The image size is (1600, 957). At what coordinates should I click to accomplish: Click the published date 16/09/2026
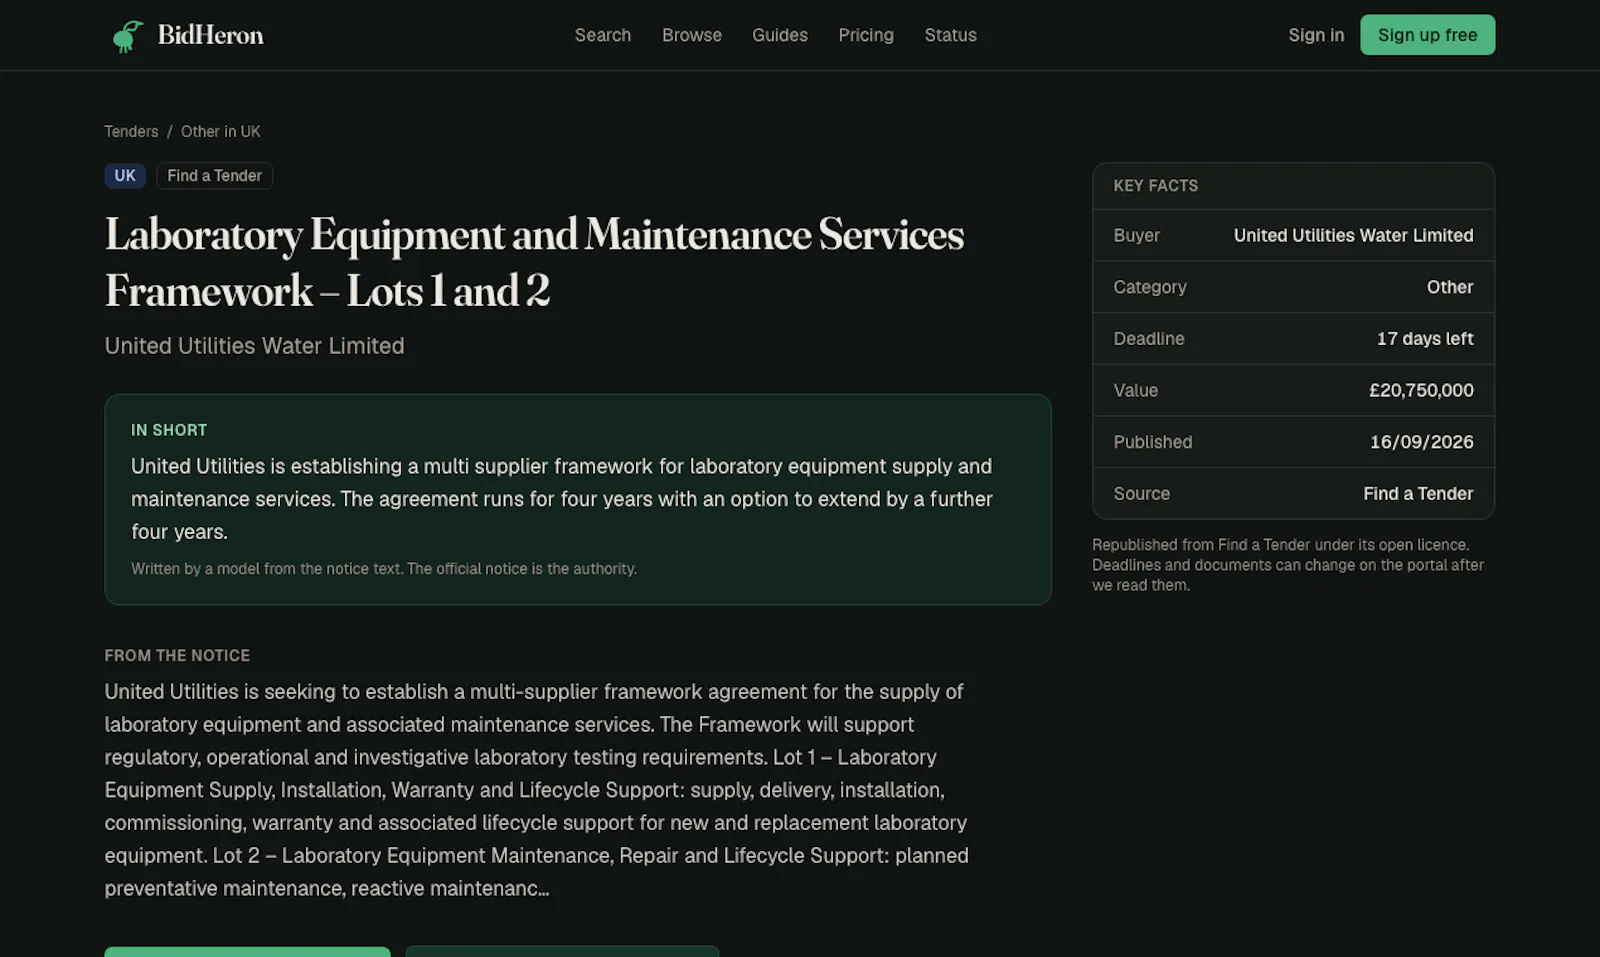(x=1421, y=442)
